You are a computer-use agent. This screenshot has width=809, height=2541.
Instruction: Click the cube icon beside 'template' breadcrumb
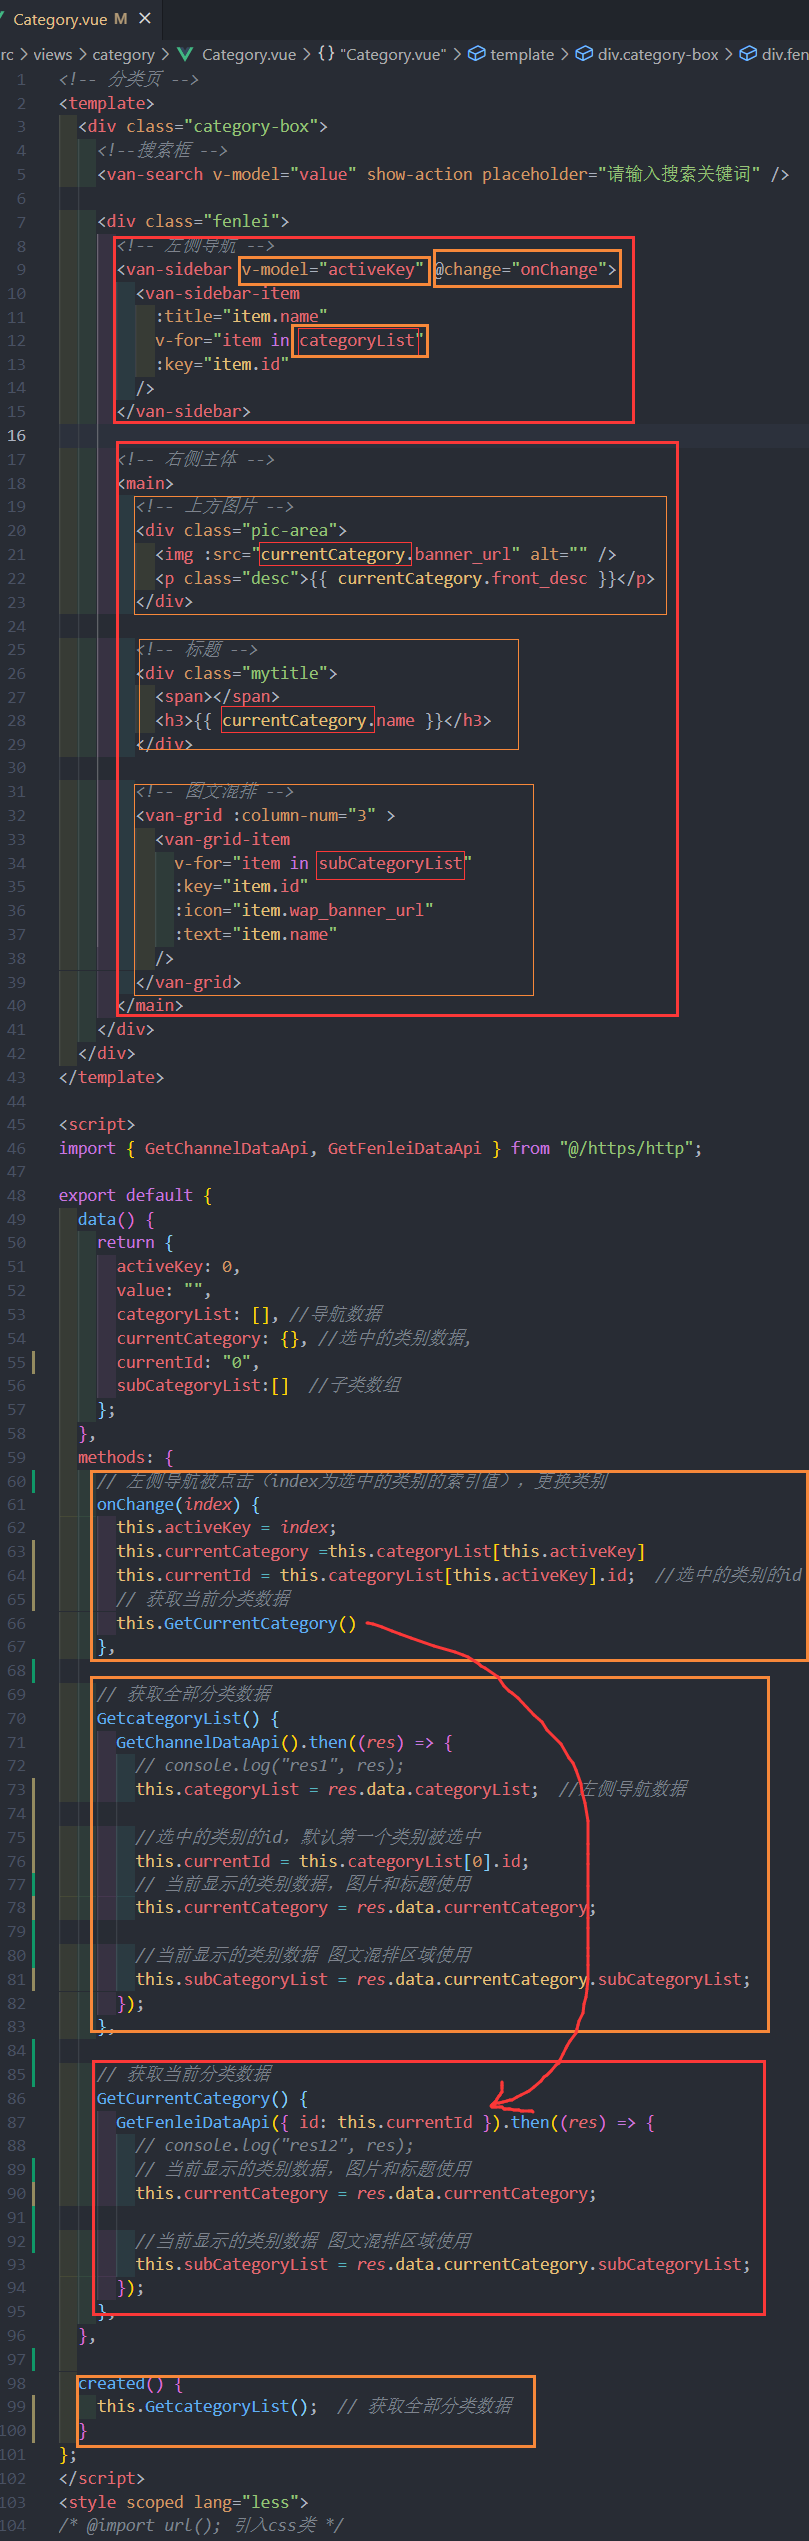pos(477,55)
